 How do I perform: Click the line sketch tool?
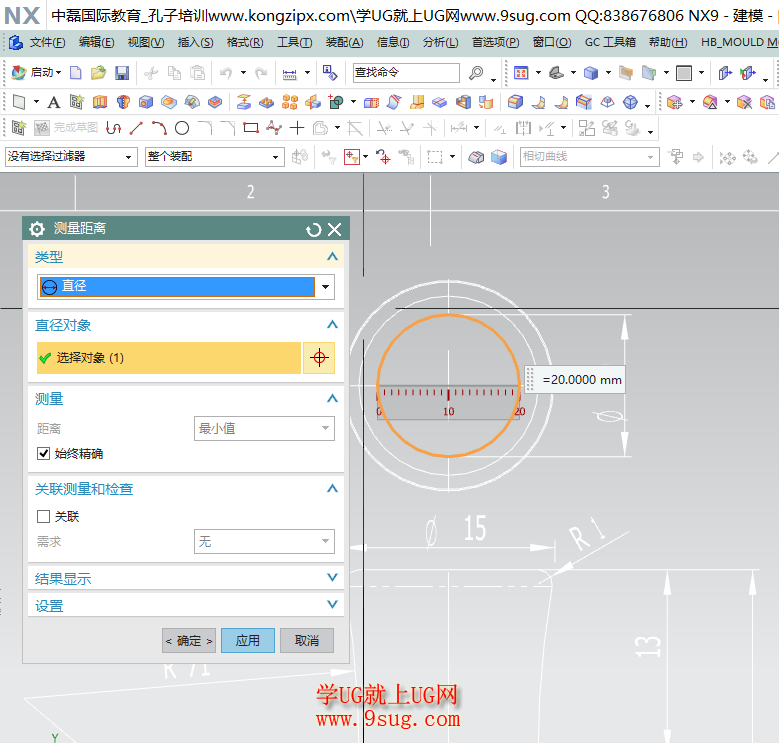click(x=136, y=129)
